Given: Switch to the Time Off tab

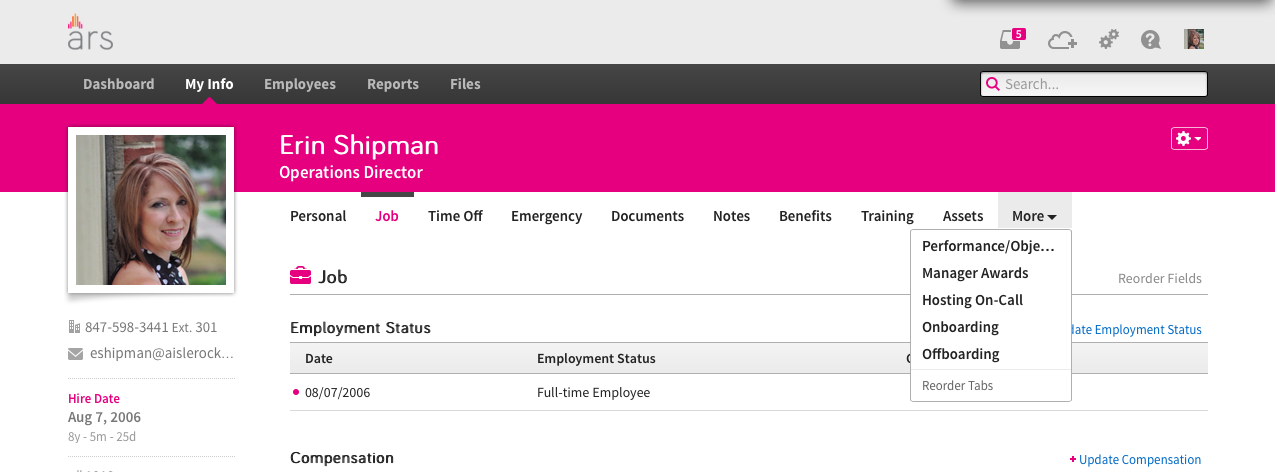Looking at the screenshot, I should pos(455,216).
